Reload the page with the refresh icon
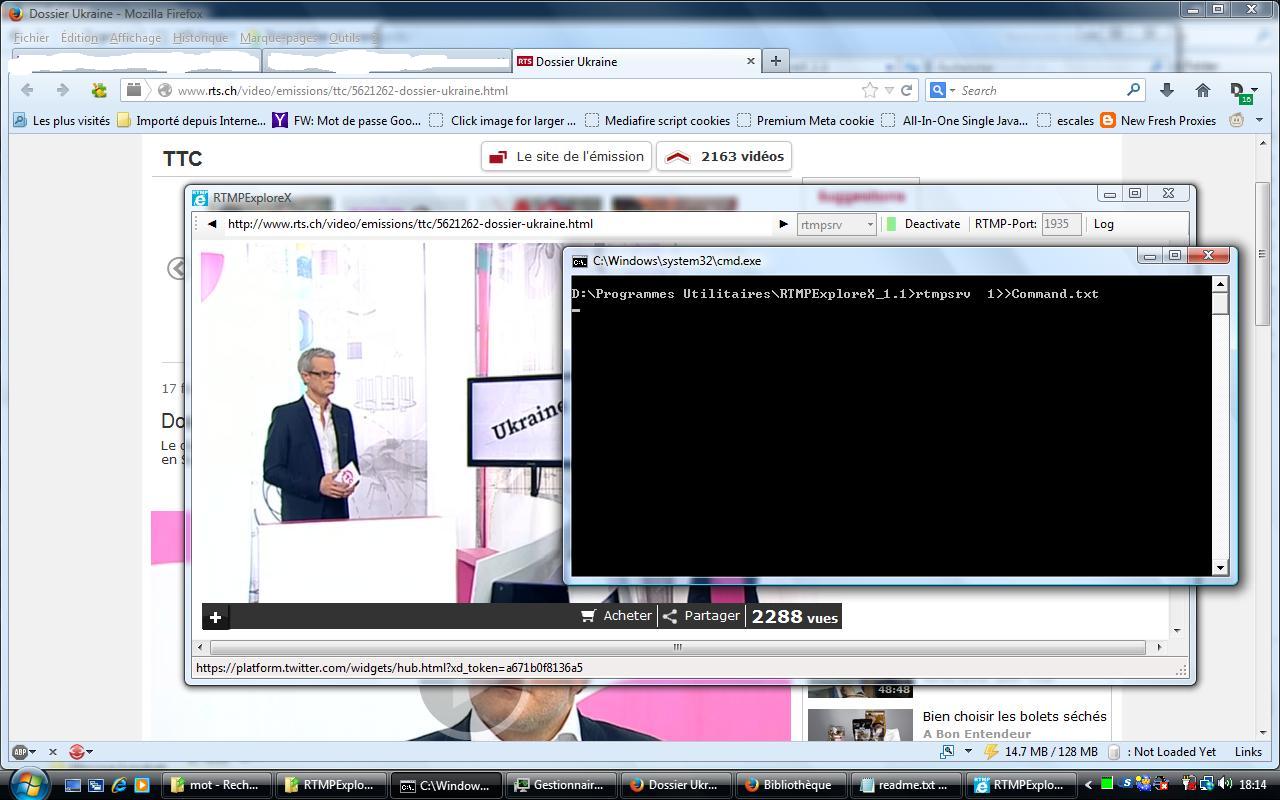 906,90
